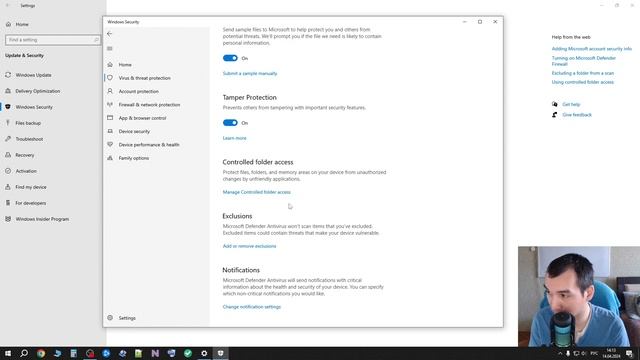The image size is (640, 360).
Task: Open the taskbar search magnifier
Action: [24, 353]
